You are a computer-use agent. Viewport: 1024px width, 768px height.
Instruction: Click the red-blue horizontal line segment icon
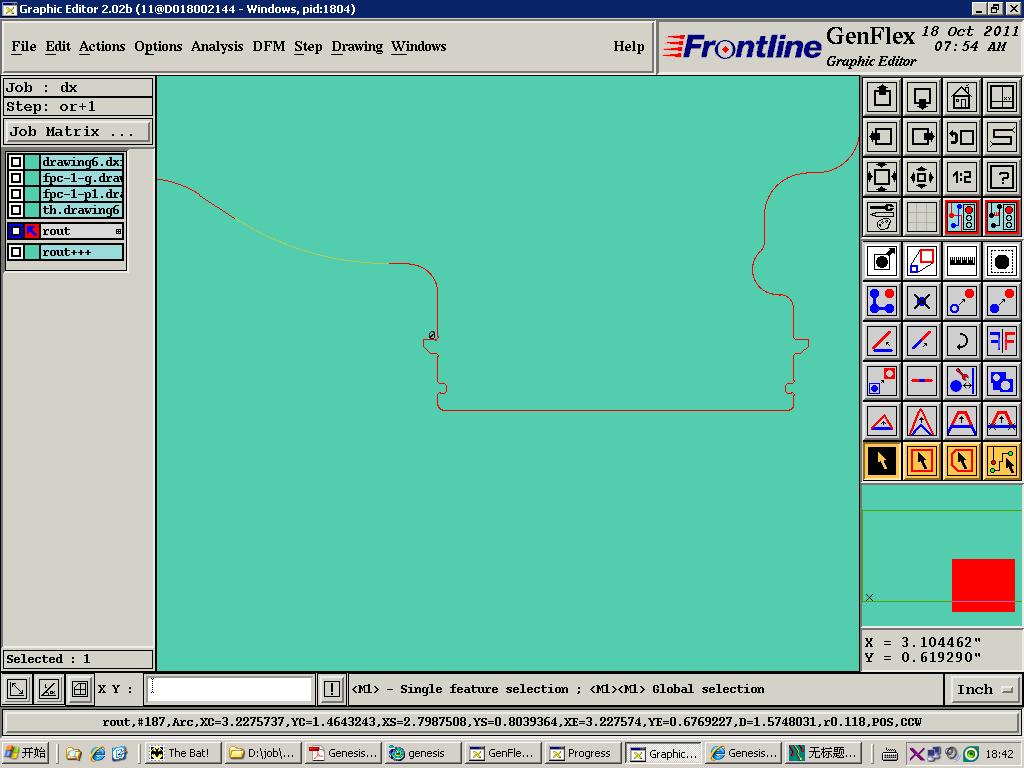(x=922, y=381)
